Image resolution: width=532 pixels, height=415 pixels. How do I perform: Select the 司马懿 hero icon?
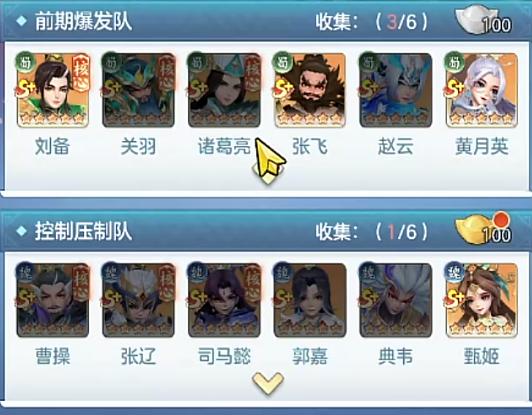[224, 300]
